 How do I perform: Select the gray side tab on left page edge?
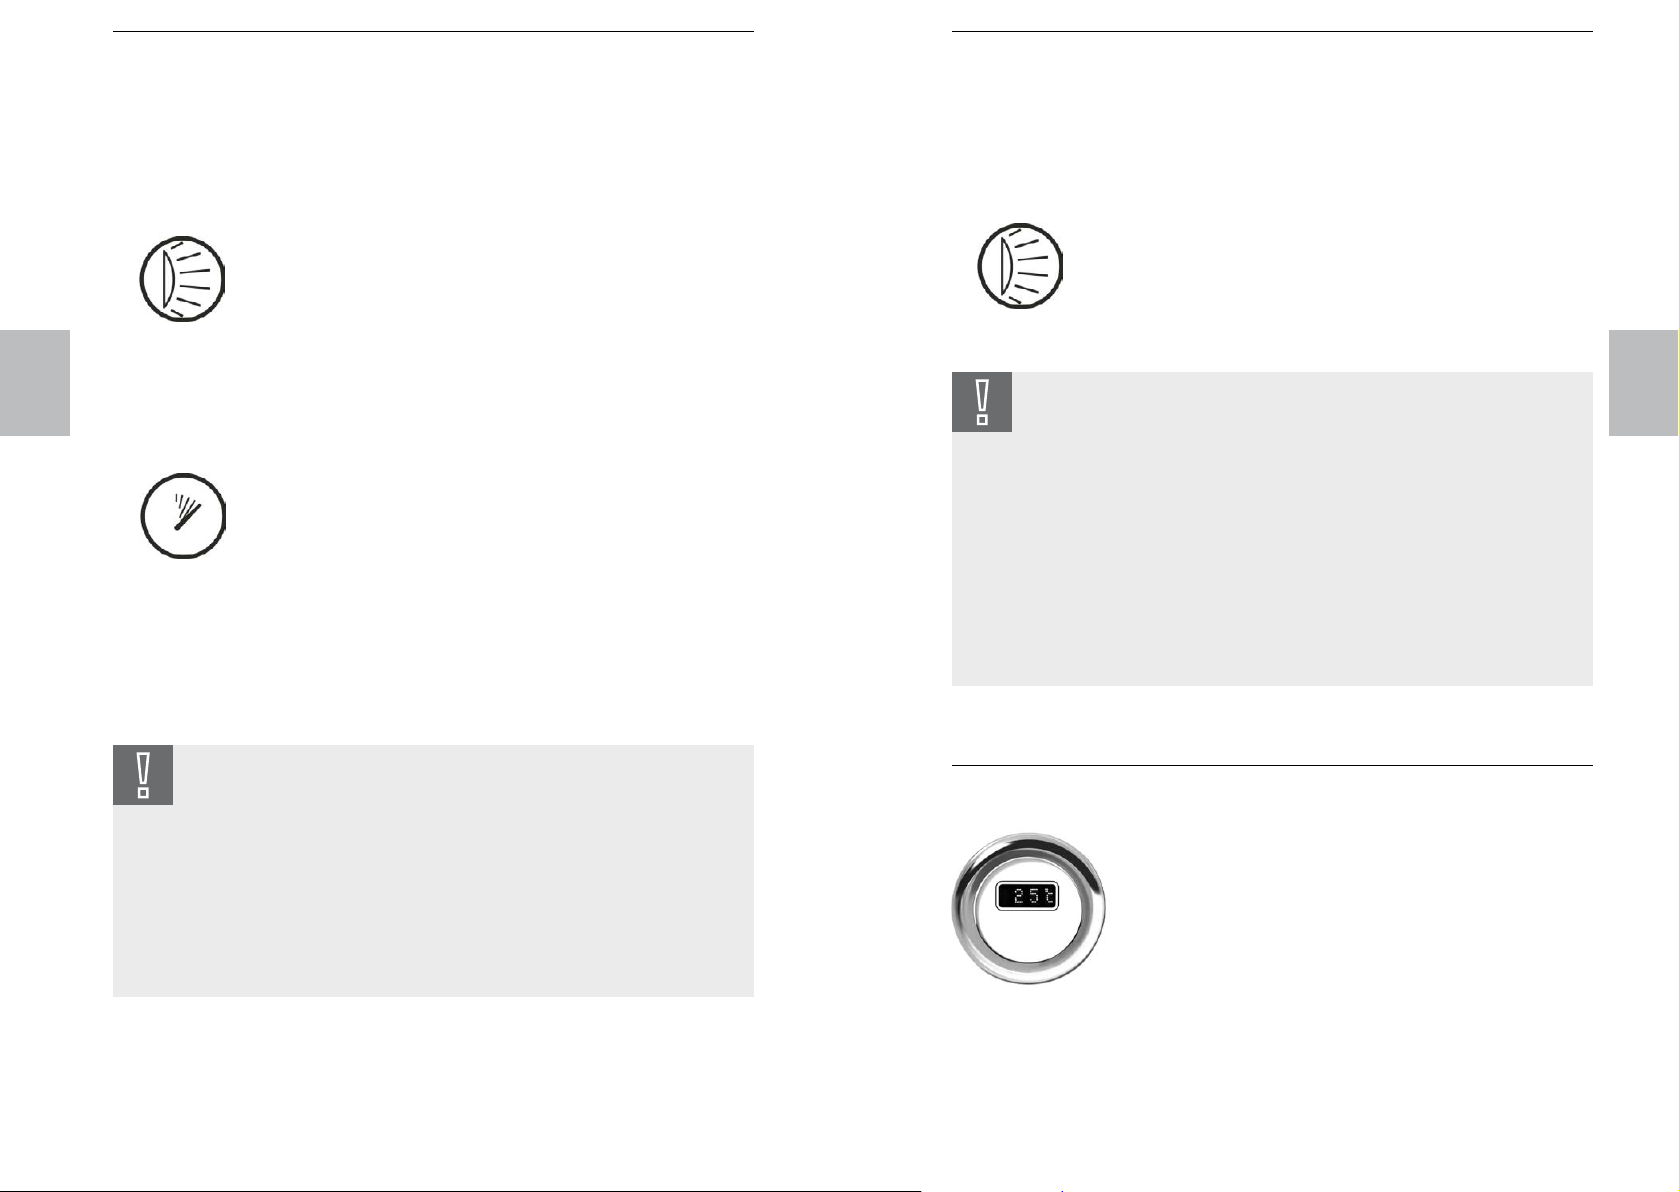pyautogui.click(x=35, y=383)
